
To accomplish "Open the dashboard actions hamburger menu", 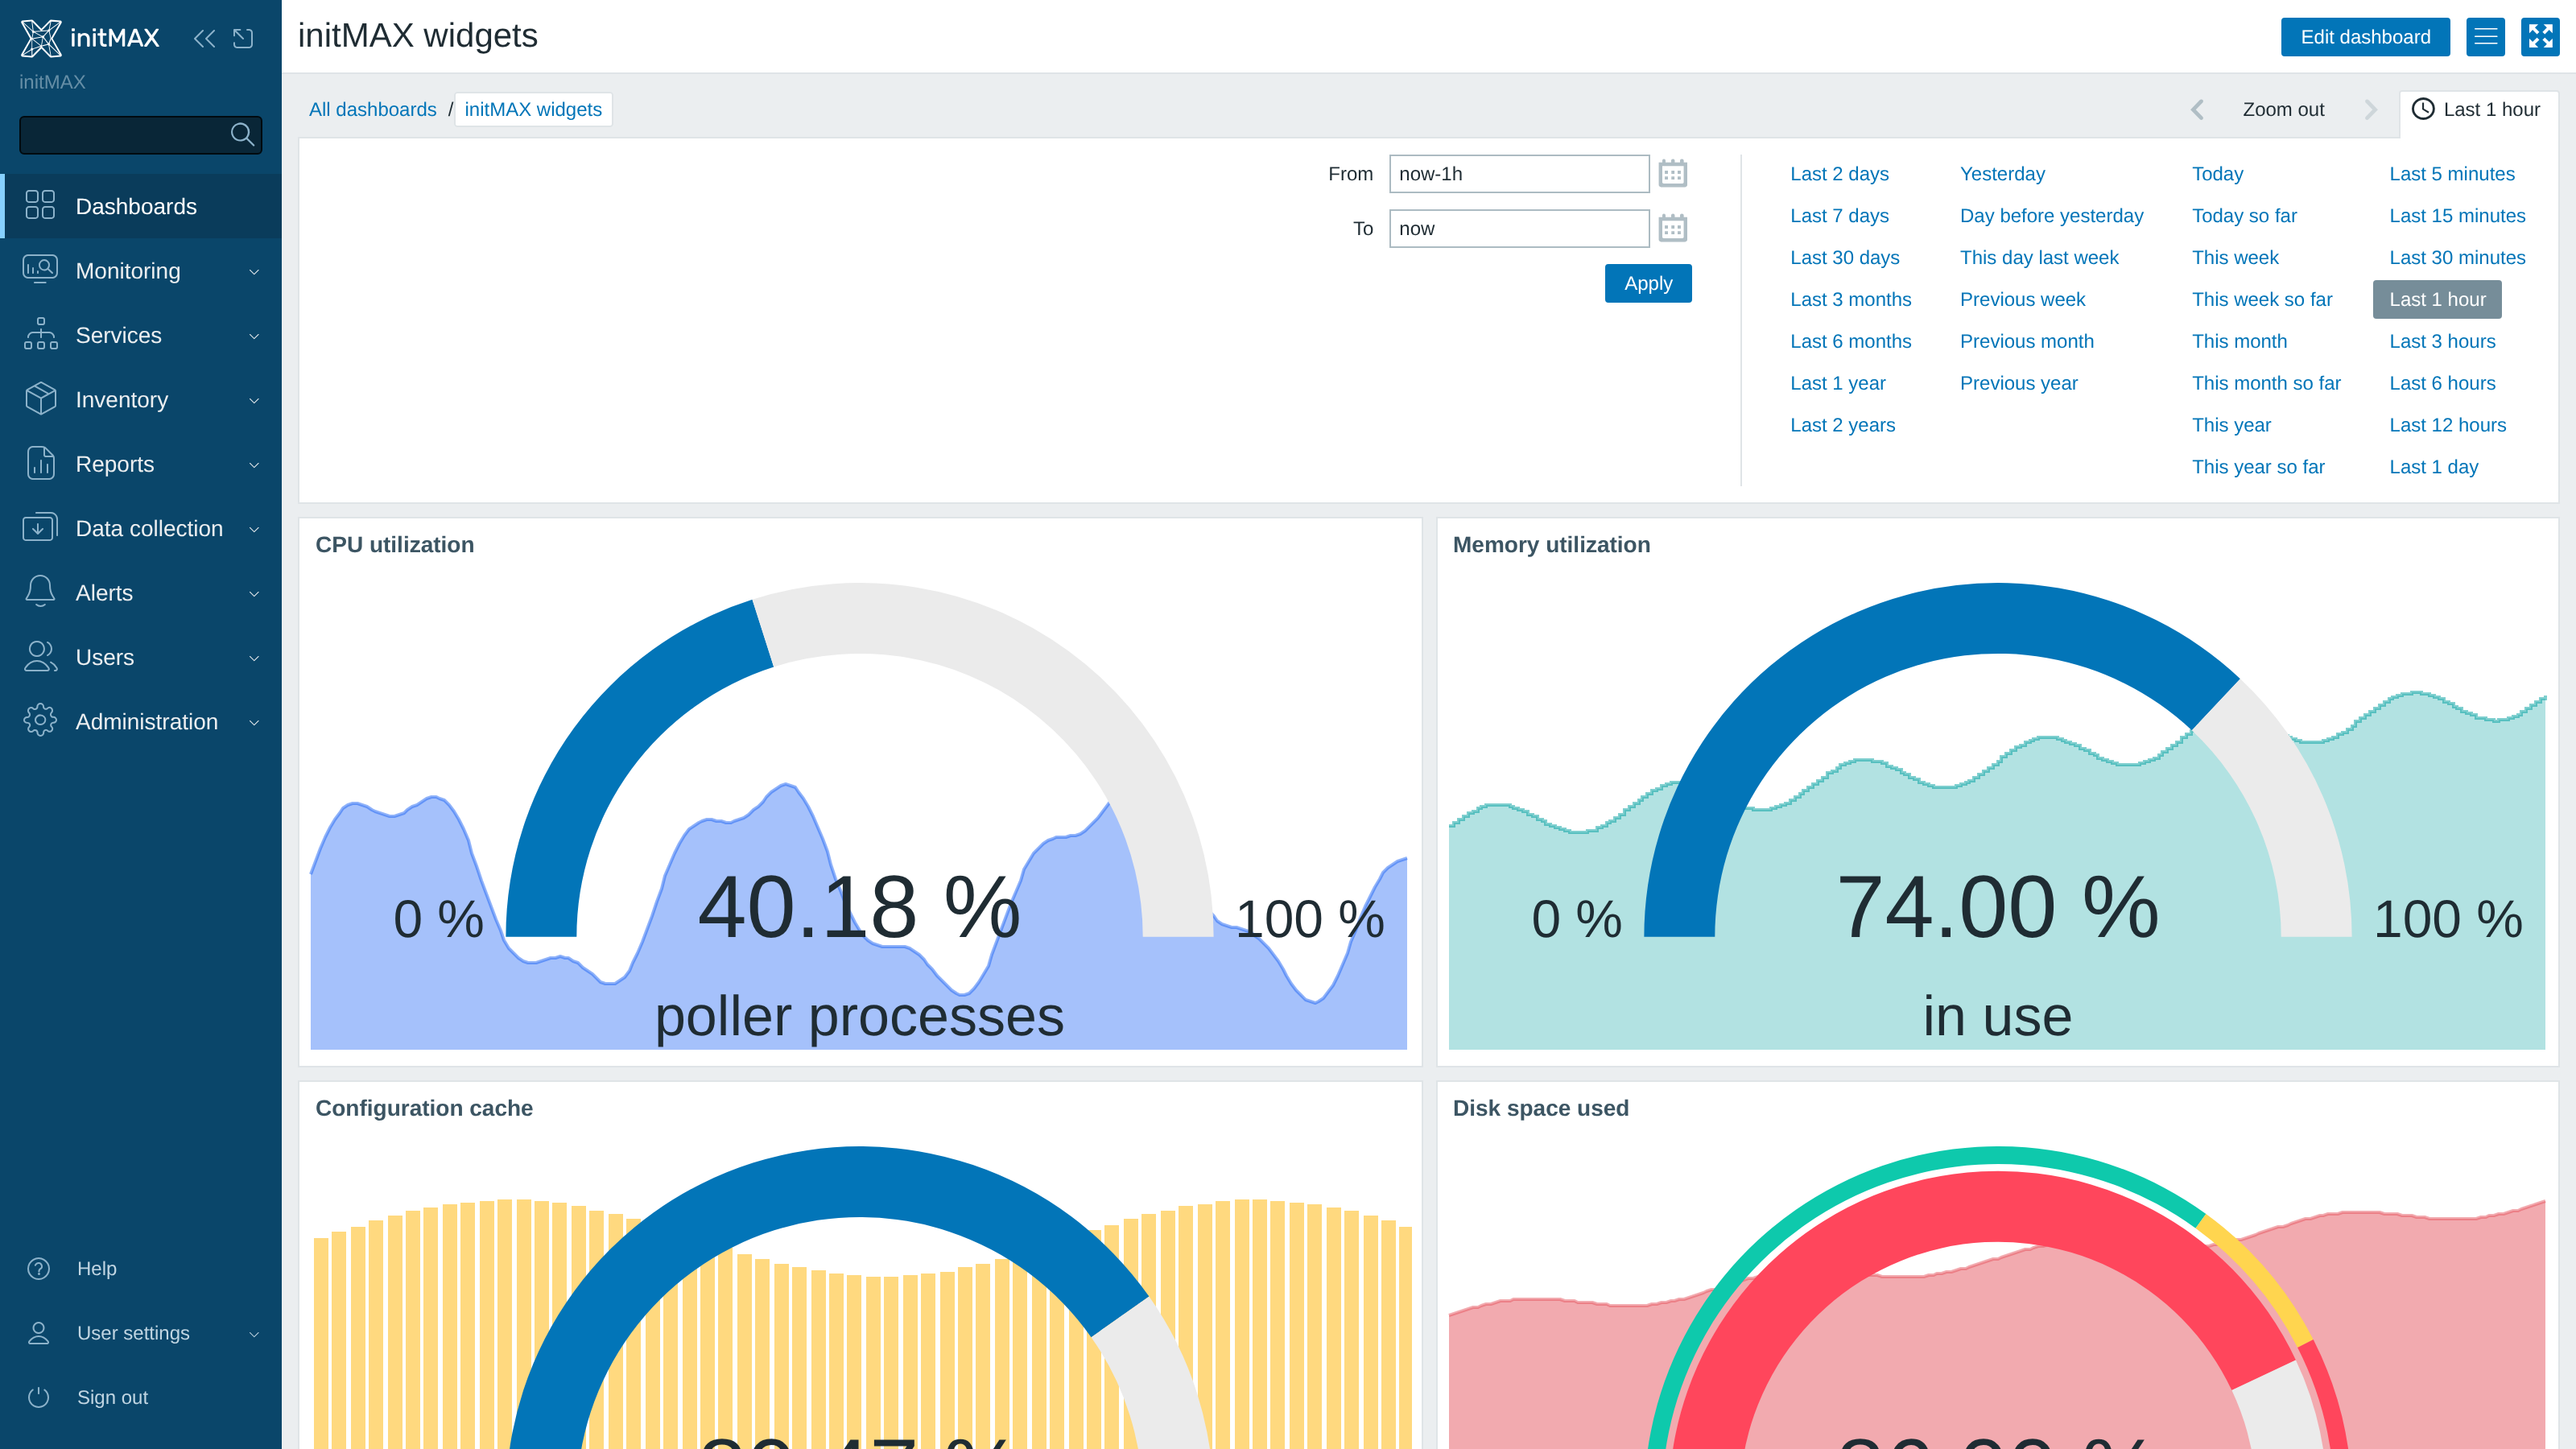I will point(2486,37).
